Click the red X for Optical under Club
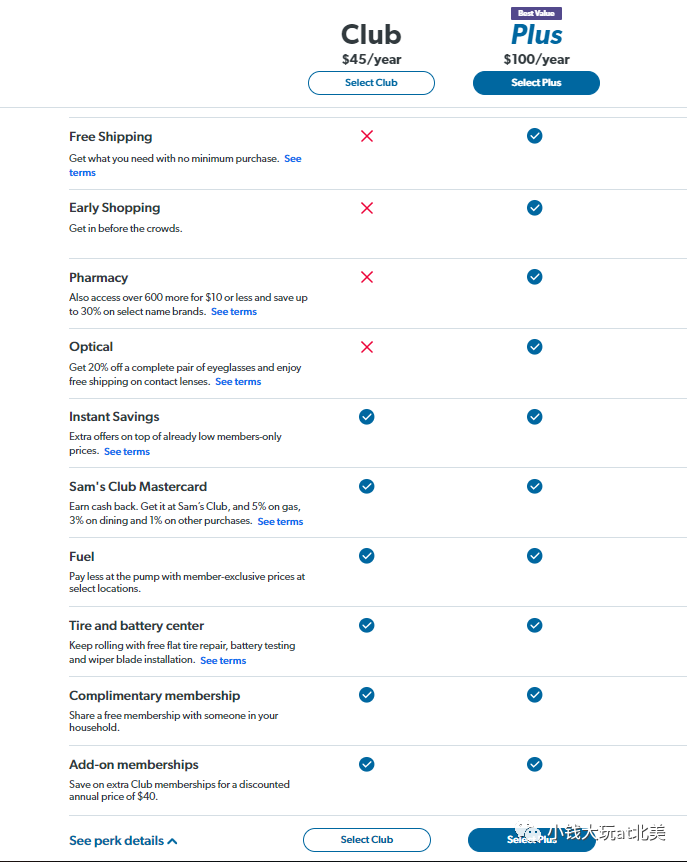The image size is (687, 862). tap(367, 347)
